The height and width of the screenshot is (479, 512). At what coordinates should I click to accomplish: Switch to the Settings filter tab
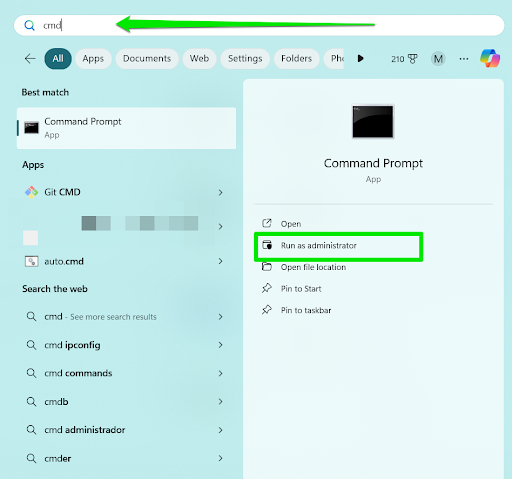tap(245, 59)
